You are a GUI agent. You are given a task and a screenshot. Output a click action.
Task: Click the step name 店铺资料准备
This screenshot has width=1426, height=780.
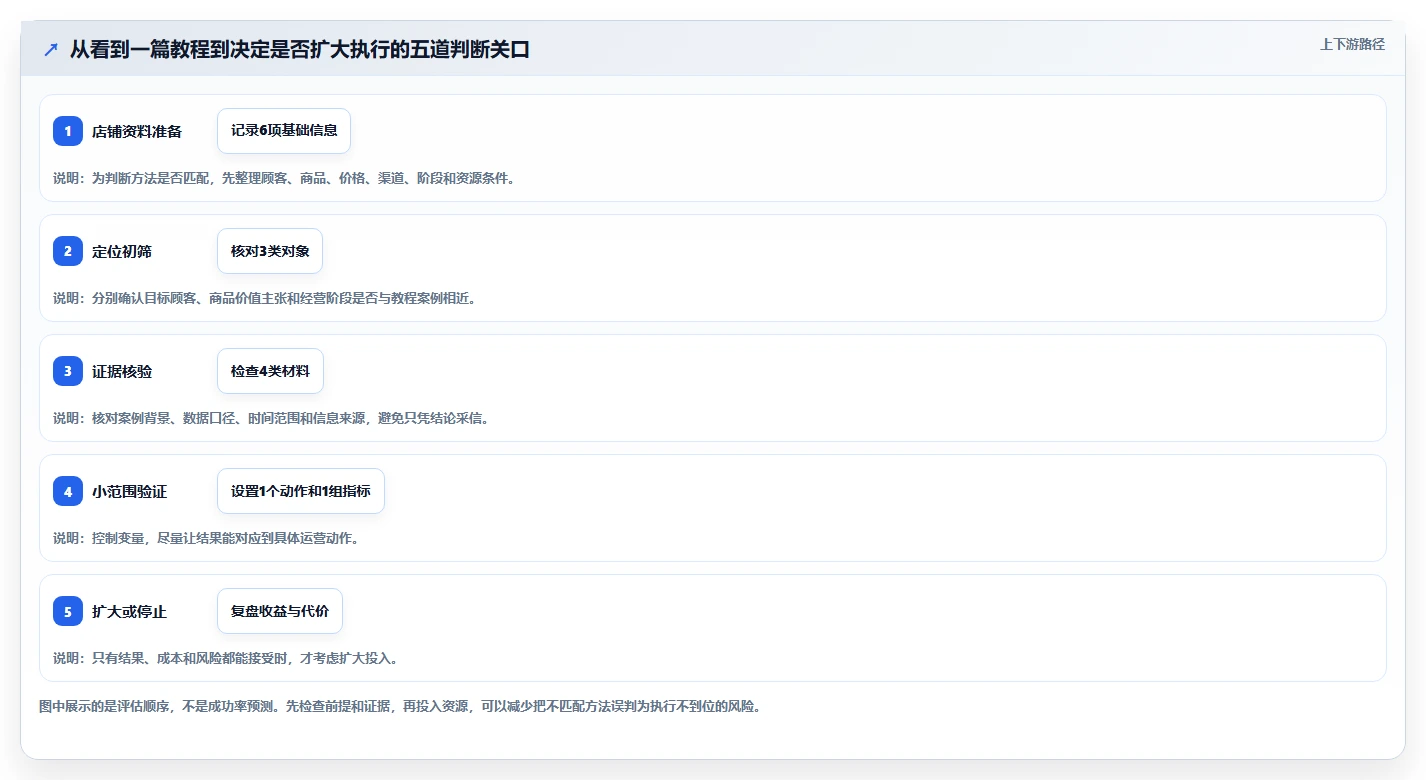[137, 132]
